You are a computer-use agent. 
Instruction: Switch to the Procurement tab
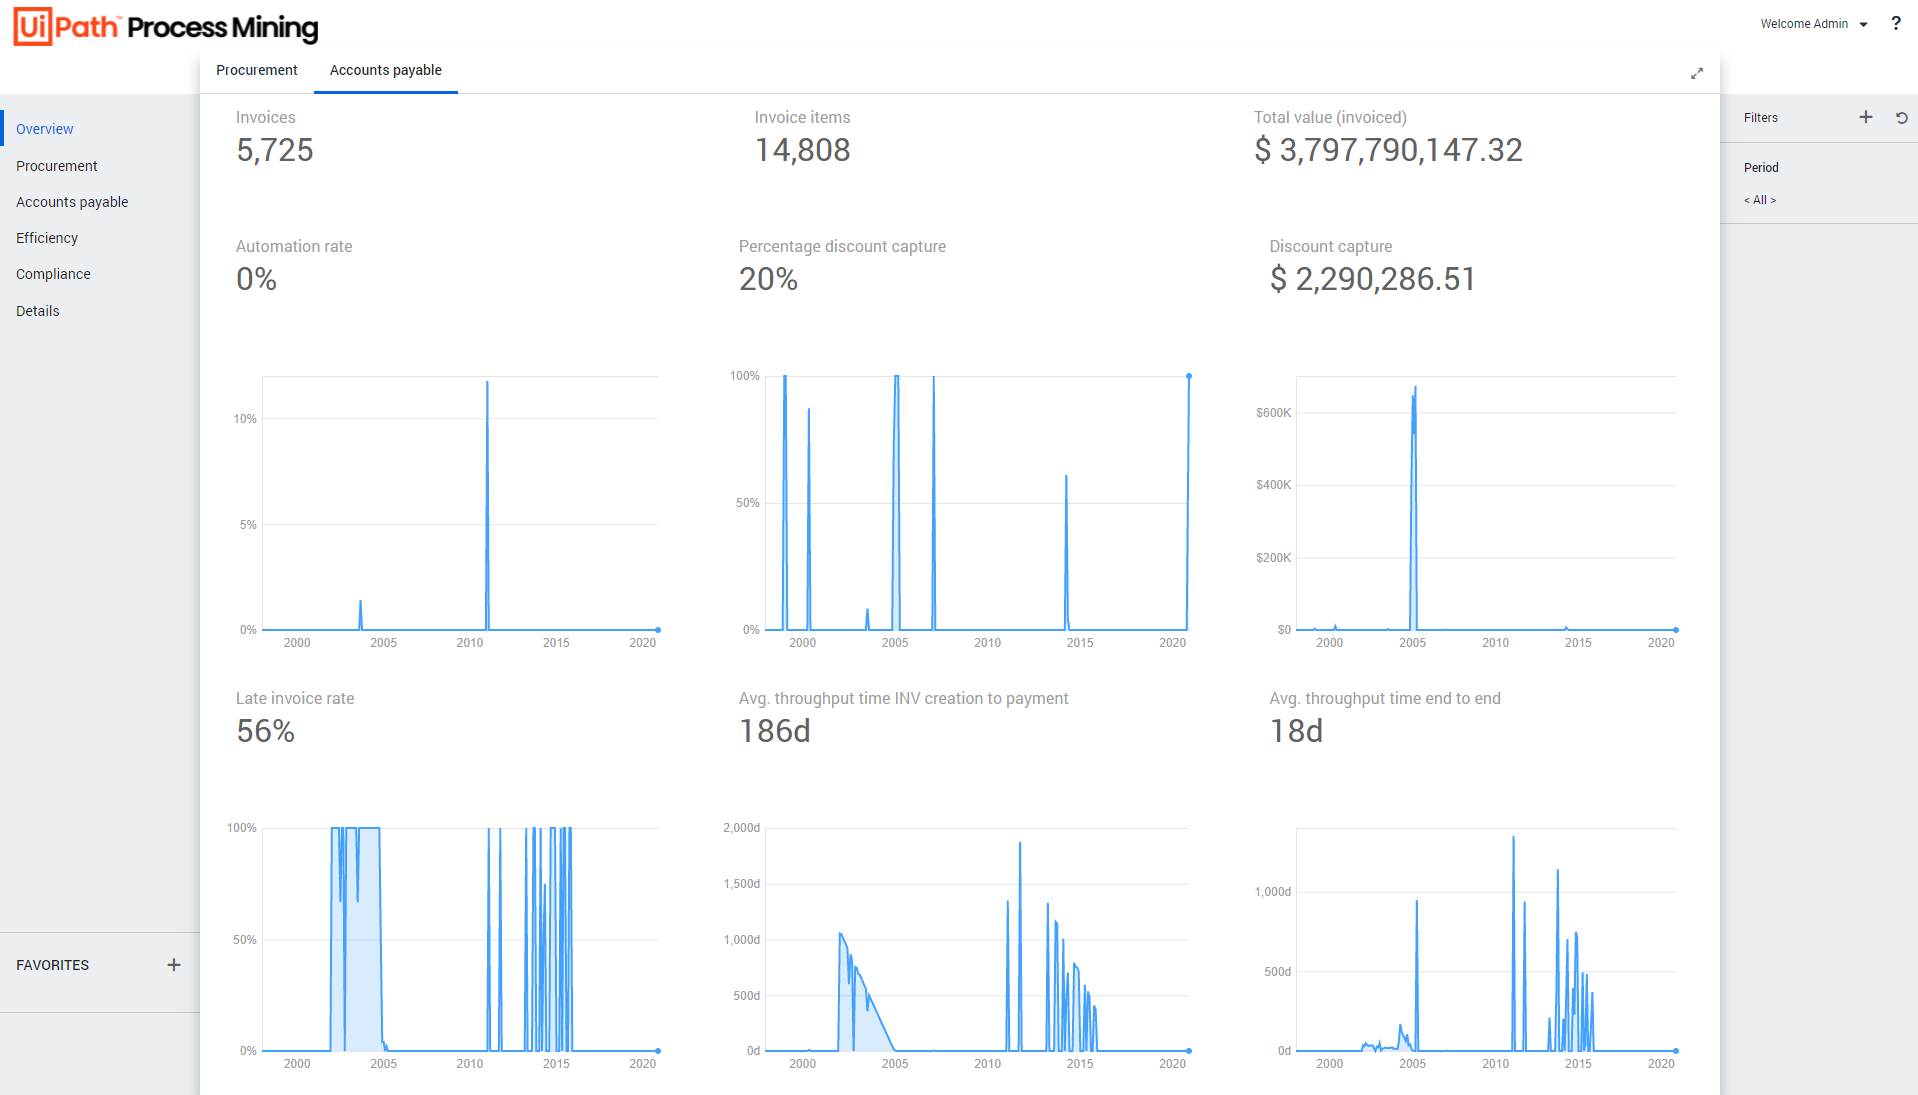(x=256, y=70)
